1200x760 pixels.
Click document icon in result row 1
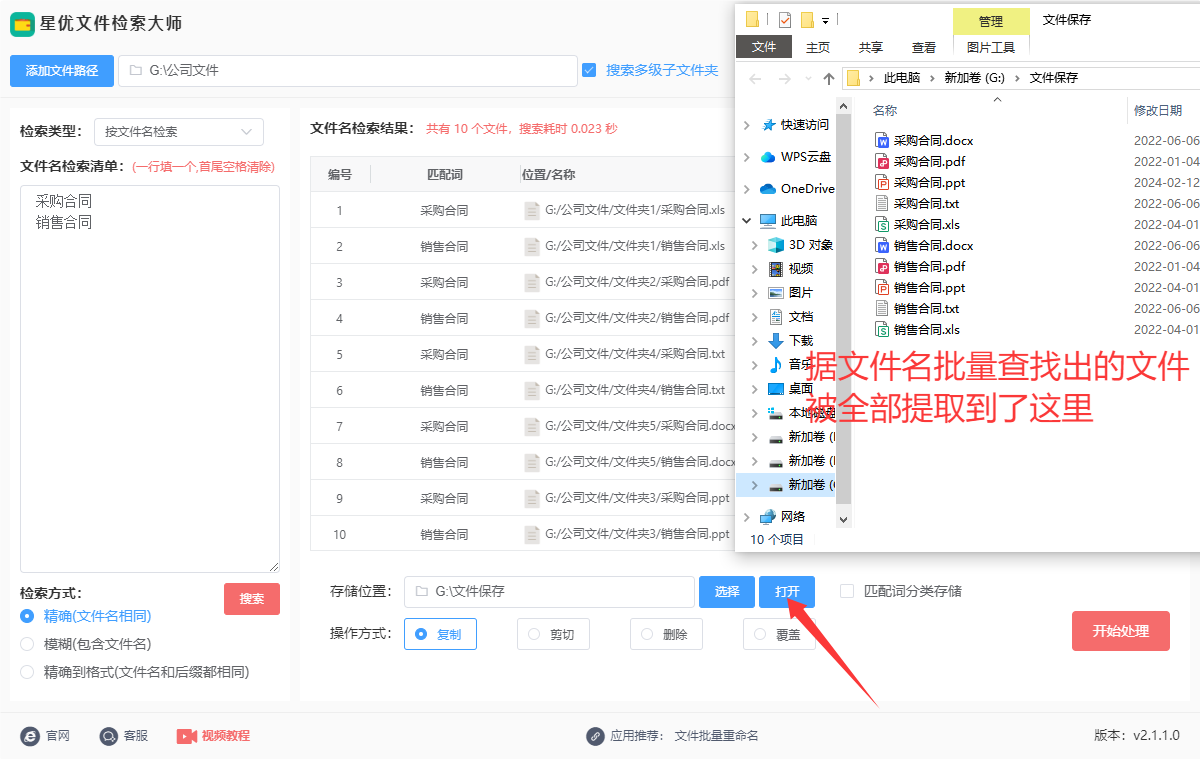pos(532,210)
